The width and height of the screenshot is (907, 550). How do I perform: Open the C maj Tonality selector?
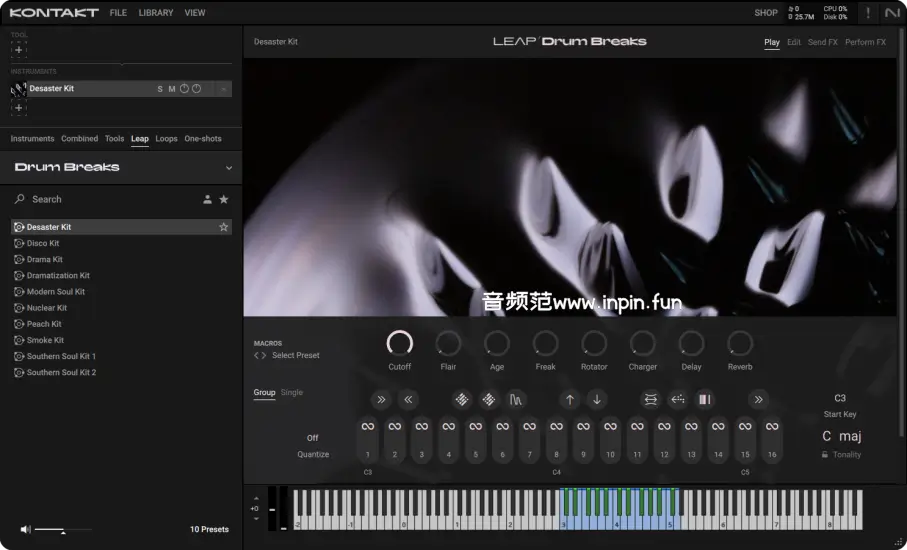click(841, 436)
